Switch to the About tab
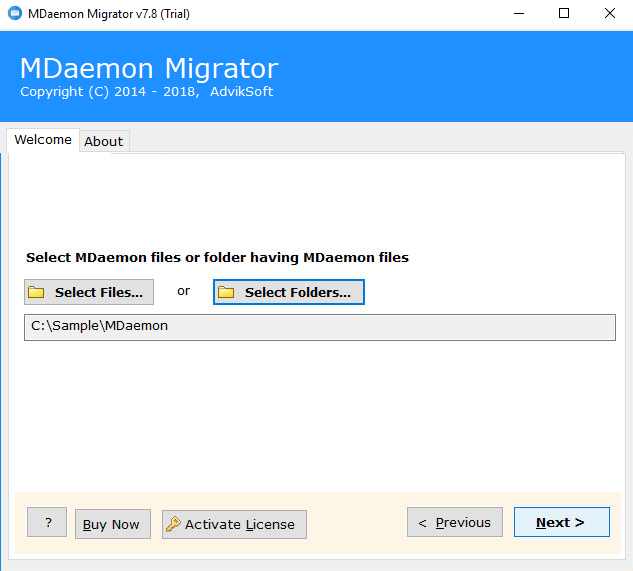Viewport: 633px width, 571px height. [x=104, y=141]
